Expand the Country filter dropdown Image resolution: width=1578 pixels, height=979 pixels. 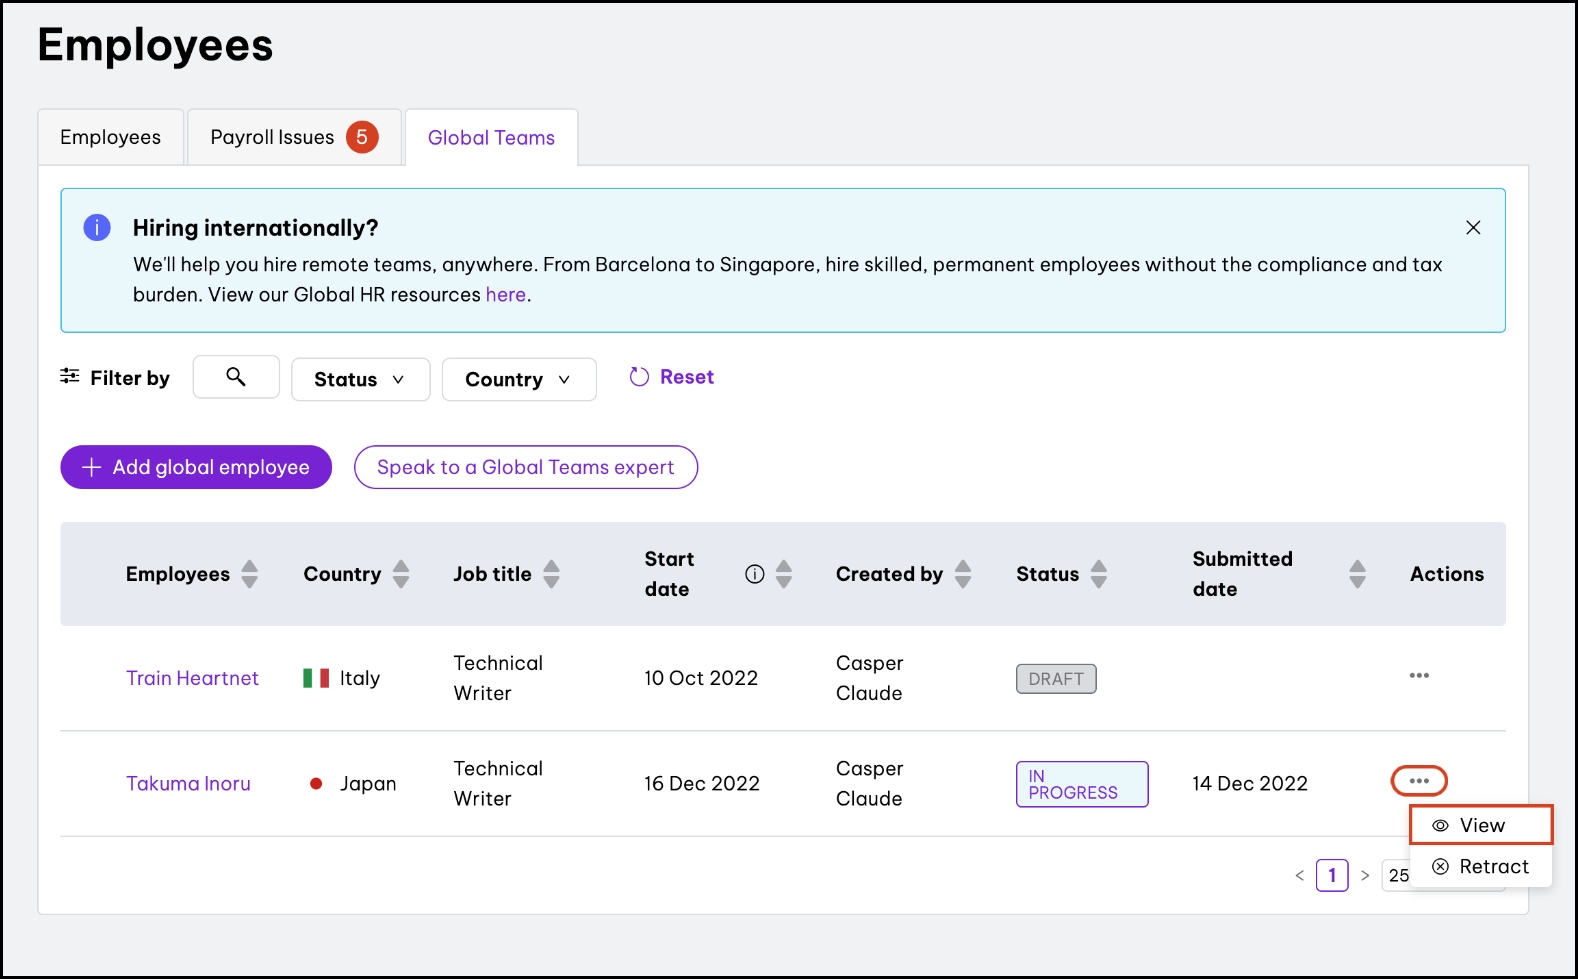pos(518,380)
